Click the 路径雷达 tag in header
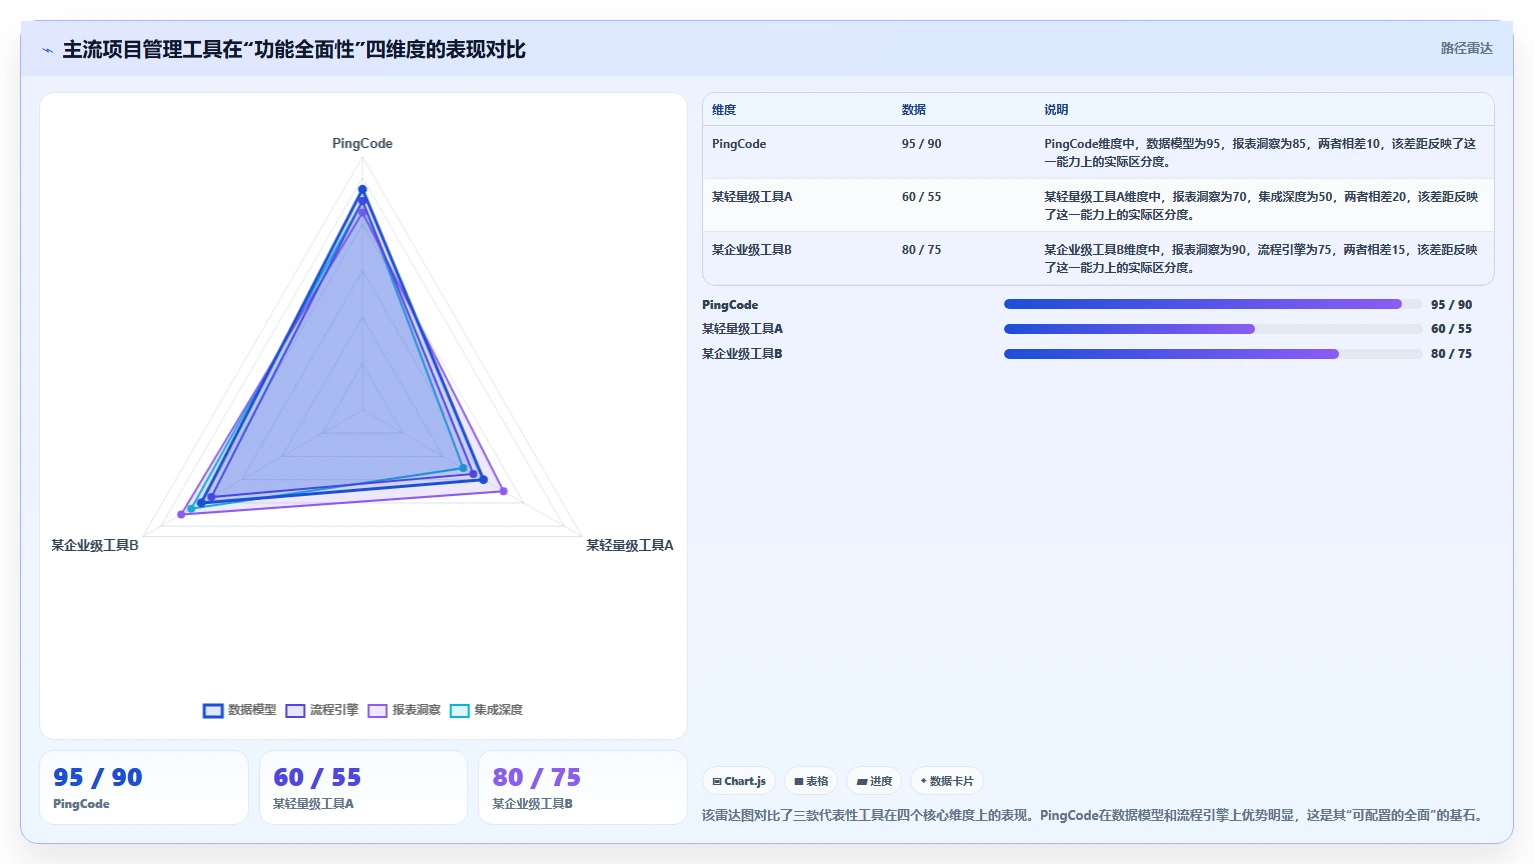The image size is (1534, 864). 1466,48
